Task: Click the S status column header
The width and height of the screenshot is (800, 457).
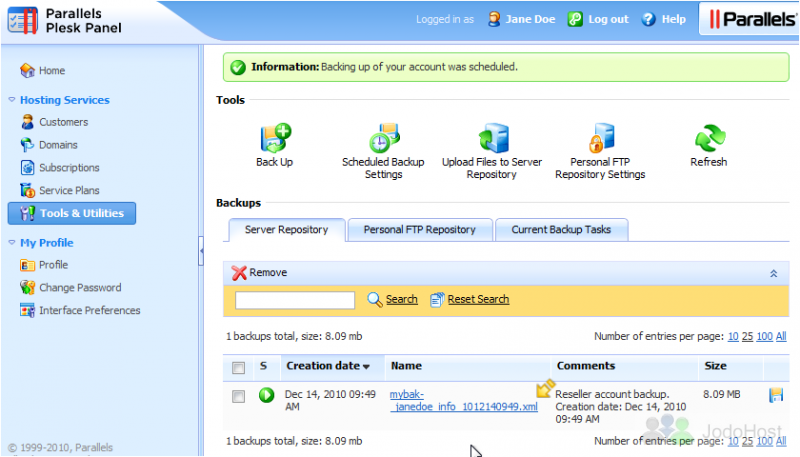Action: [263, 366]
